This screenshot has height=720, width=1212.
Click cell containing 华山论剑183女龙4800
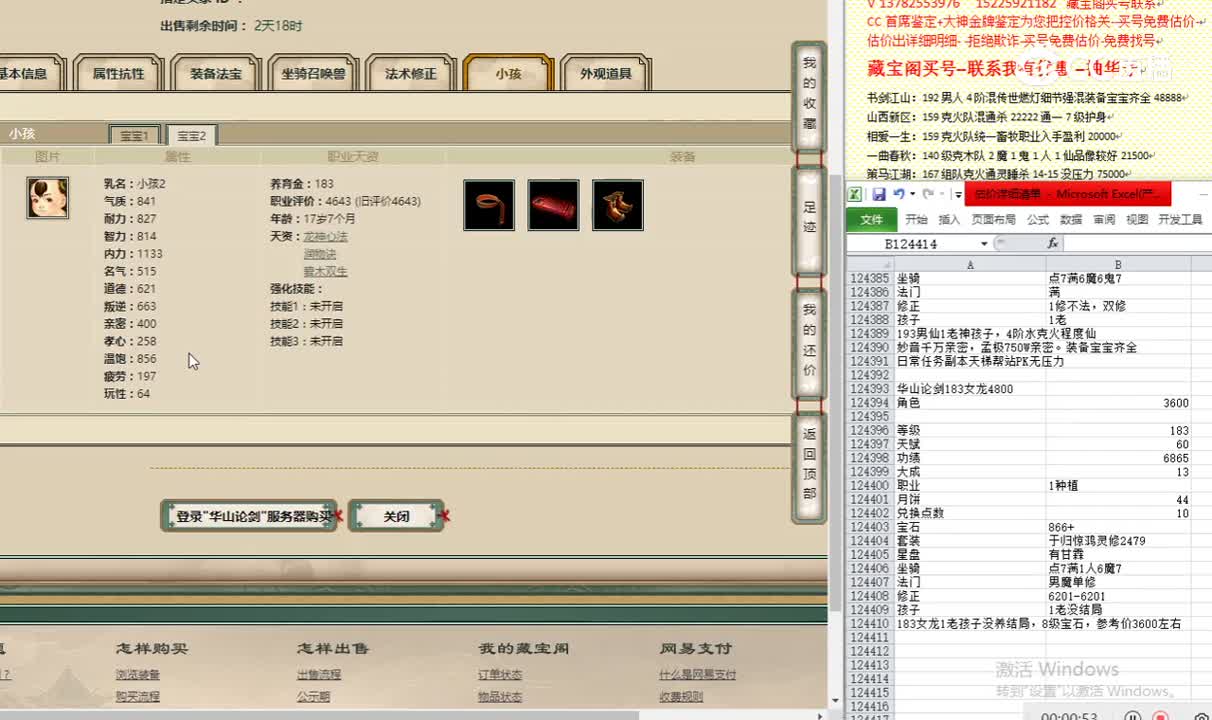pyautogui.click(x=970, y=389)
